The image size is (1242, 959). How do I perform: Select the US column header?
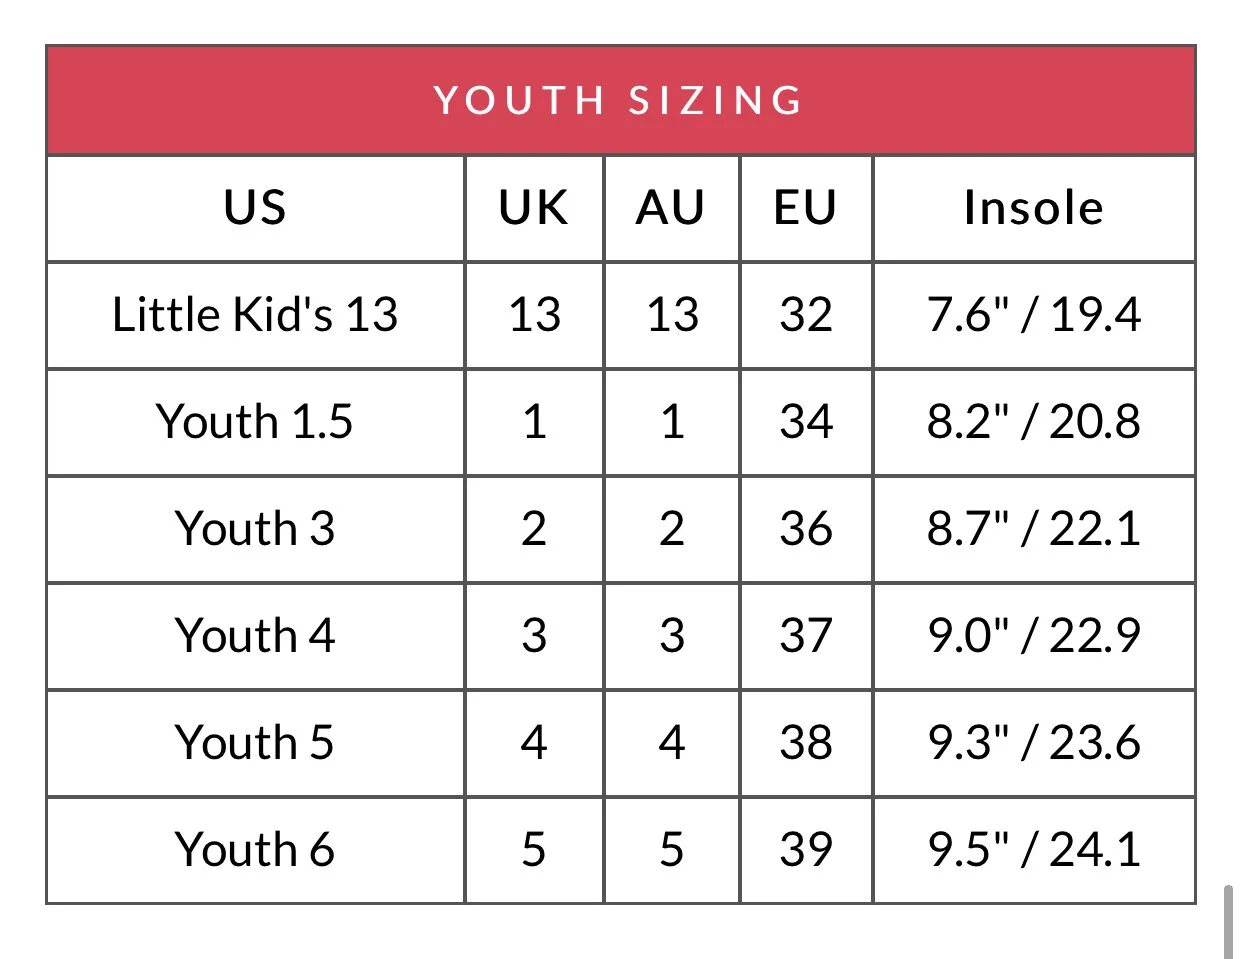(255, 208)
